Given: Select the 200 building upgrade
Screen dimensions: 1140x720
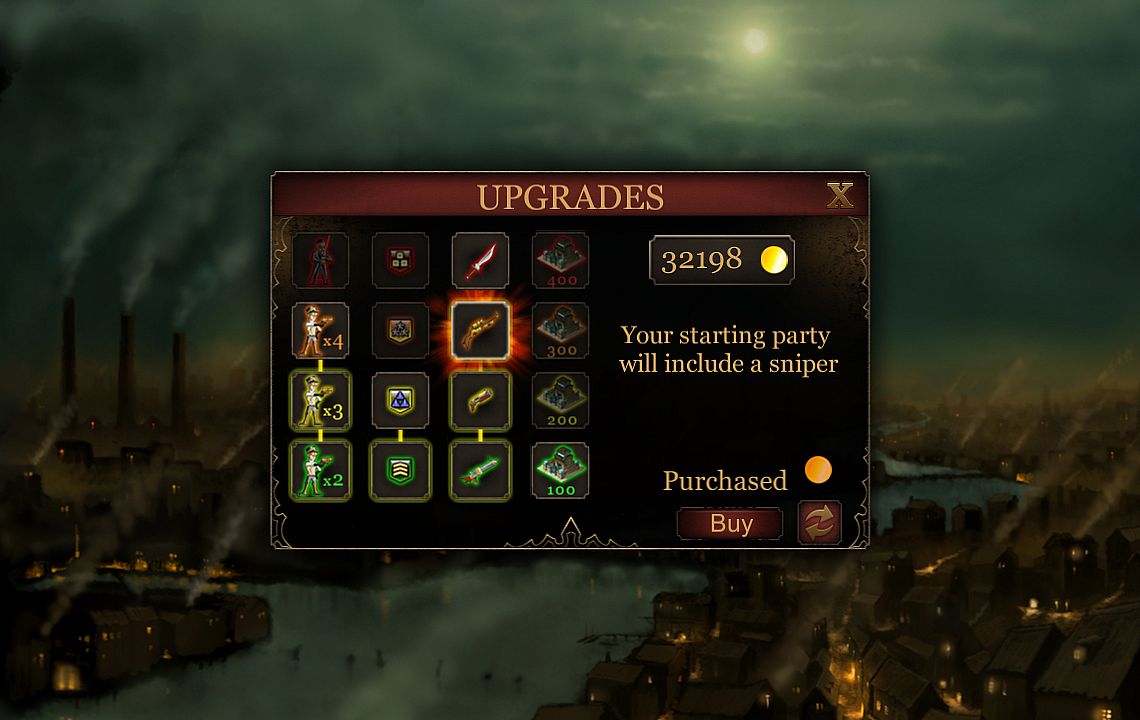Looking at the screenshot, I should tap(561, 401).
